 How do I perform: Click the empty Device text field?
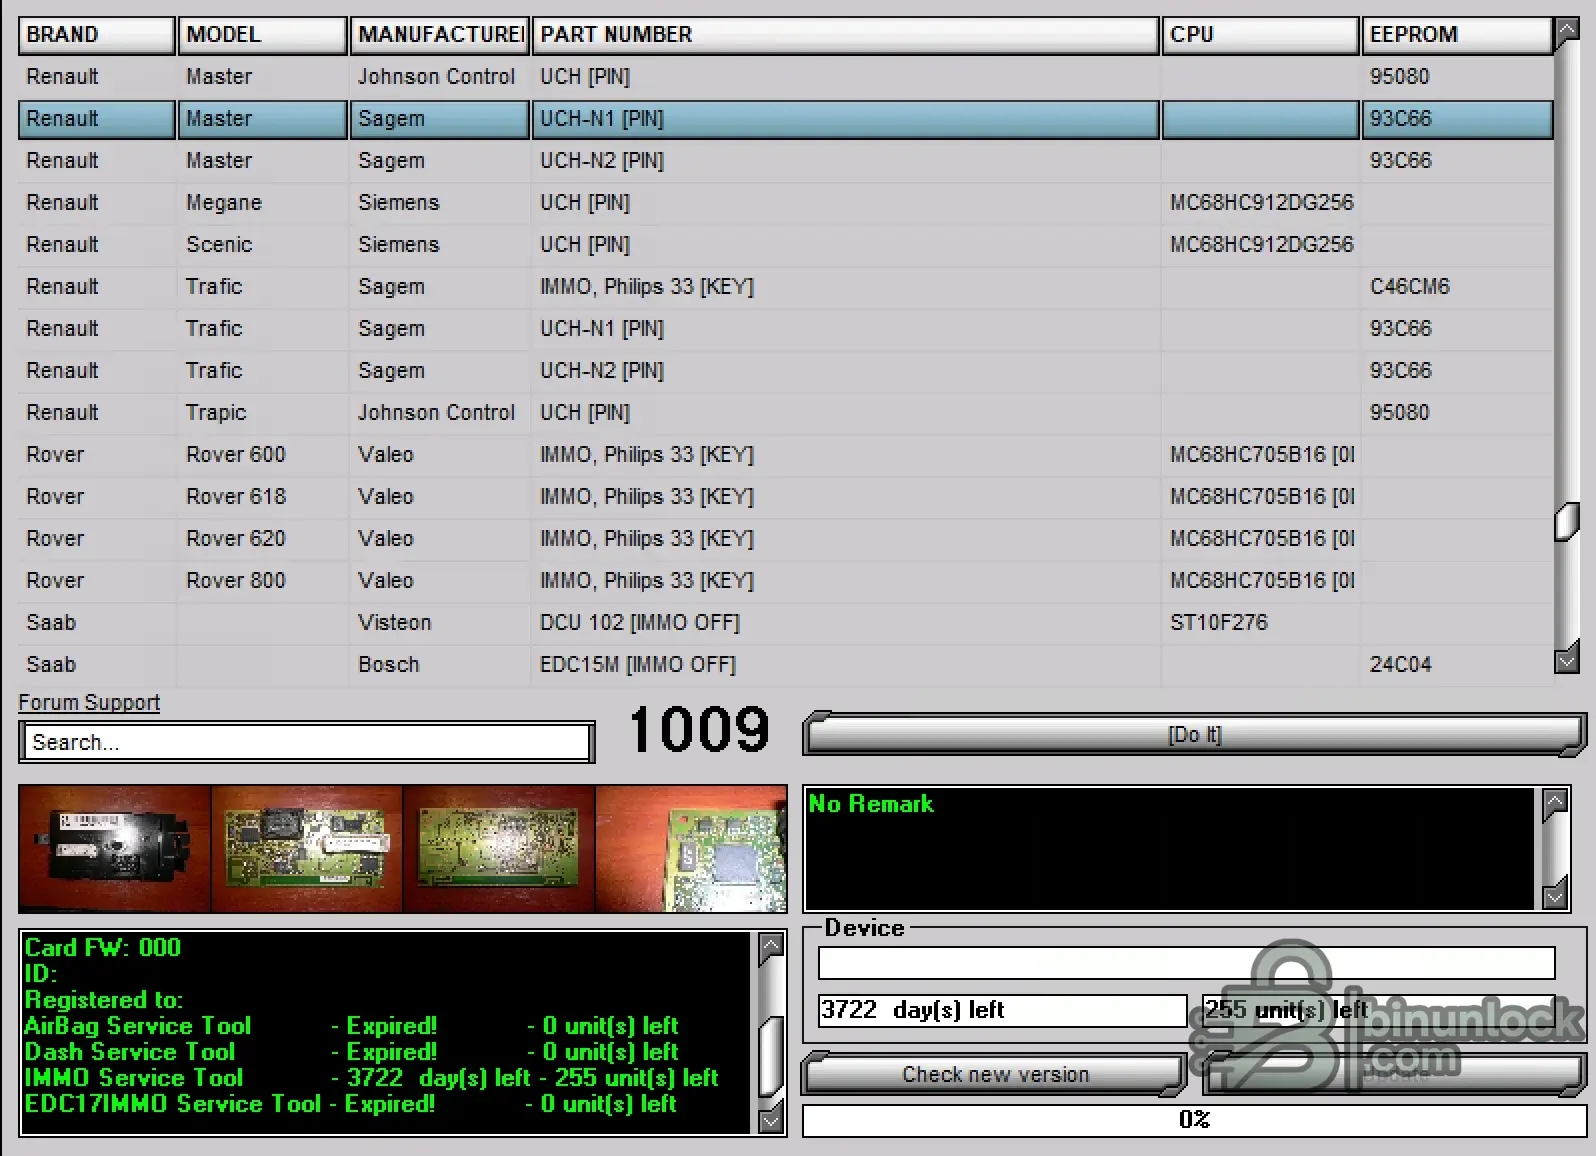tap(1187, 963)
